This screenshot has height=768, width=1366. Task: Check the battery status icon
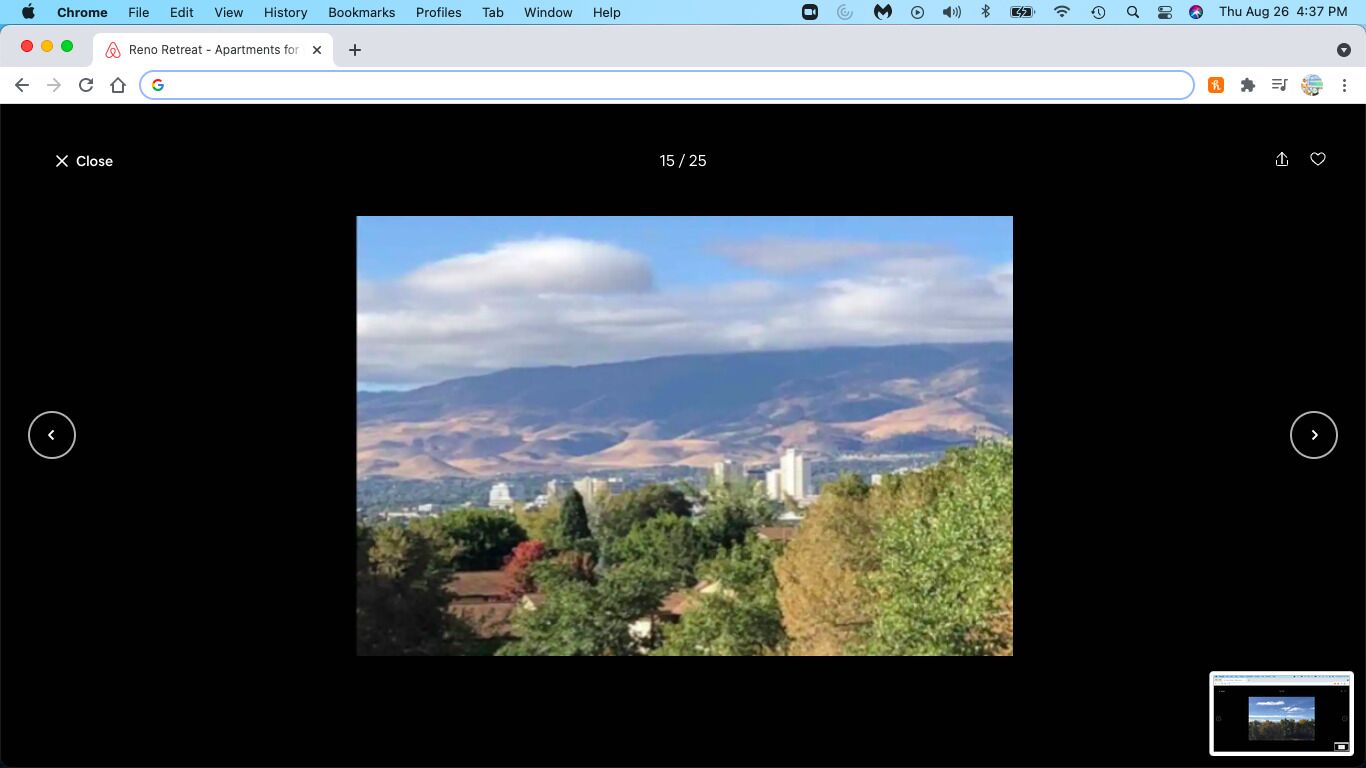[x=1022, y=12]
